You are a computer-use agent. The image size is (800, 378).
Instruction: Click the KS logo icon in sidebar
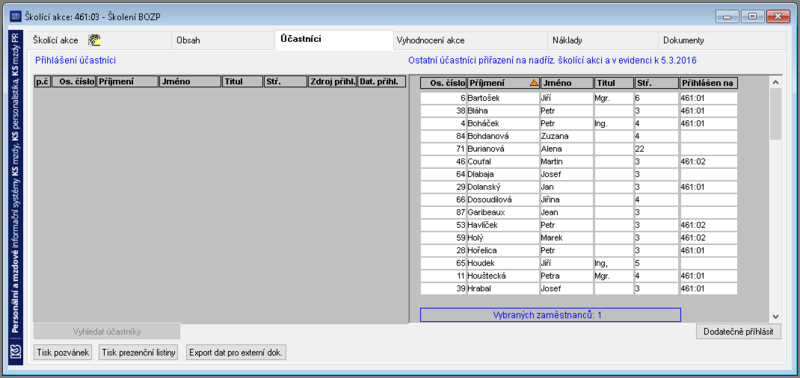[16, 351]
